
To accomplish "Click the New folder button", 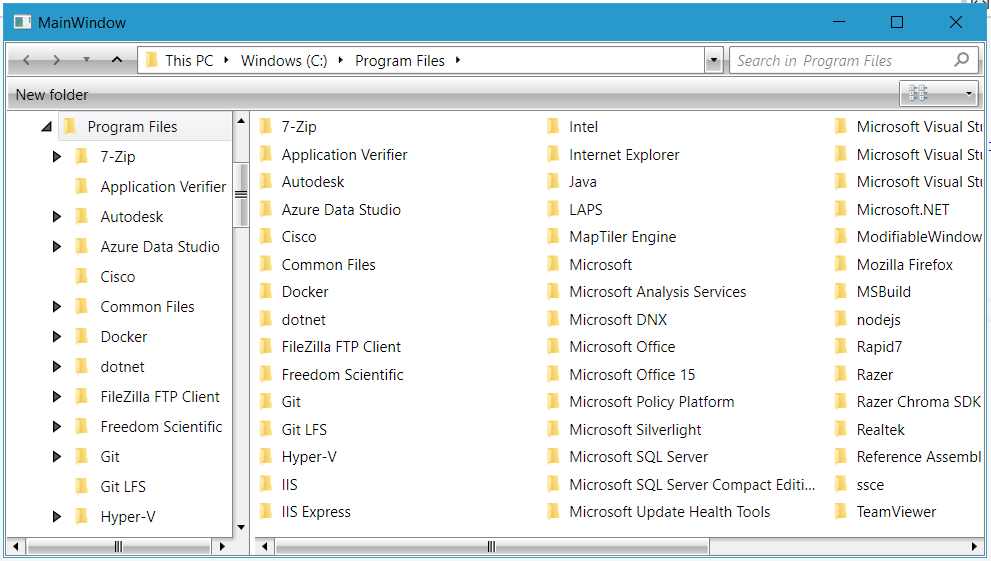I will 52,95.
